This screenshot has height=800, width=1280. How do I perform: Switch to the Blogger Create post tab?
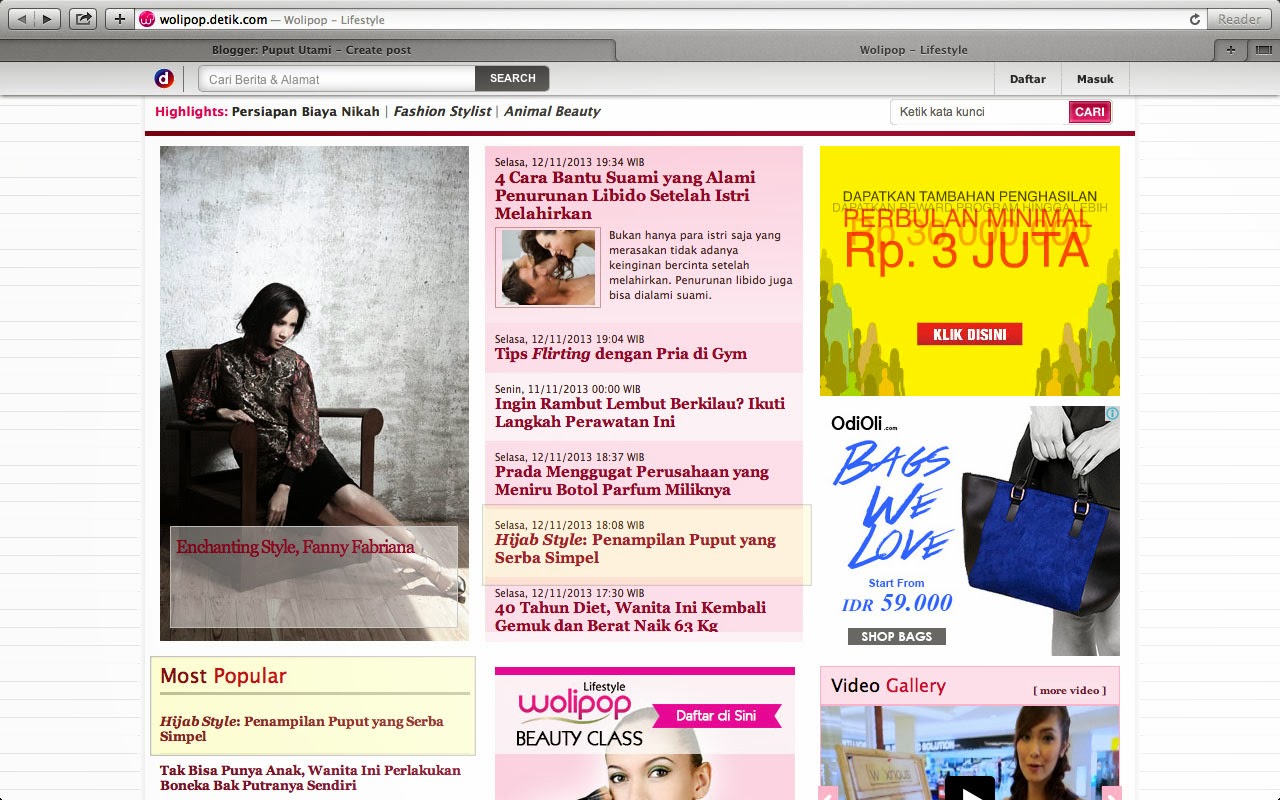pyautogui.click(x=311, y=50)
